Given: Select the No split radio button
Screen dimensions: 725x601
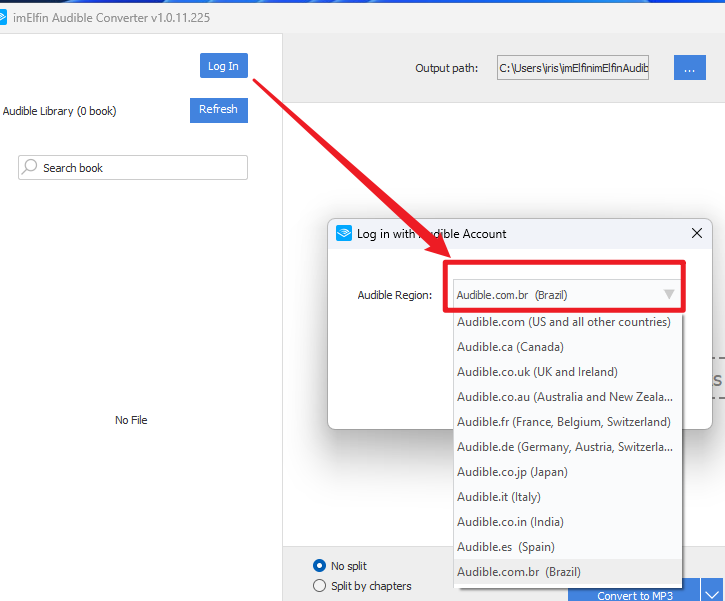Looking at the screenshot, I should pyautogui.click(x=319, y=565).
